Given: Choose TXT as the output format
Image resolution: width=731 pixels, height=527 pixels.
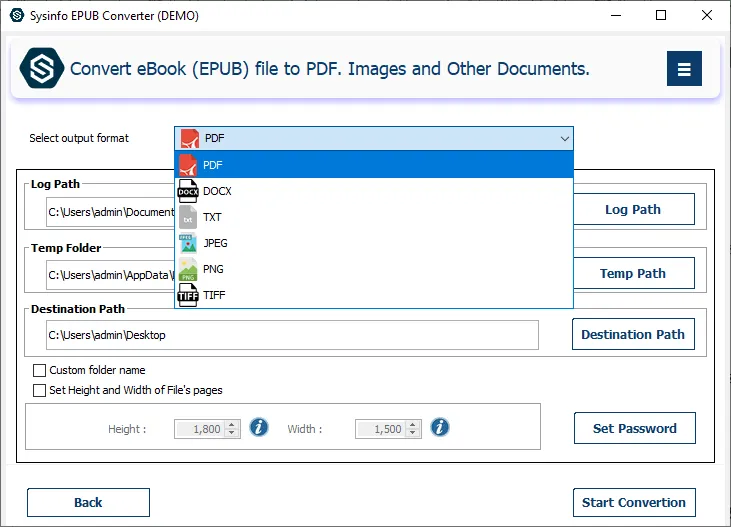Looking at the screenshot, I should coord(374,217).
